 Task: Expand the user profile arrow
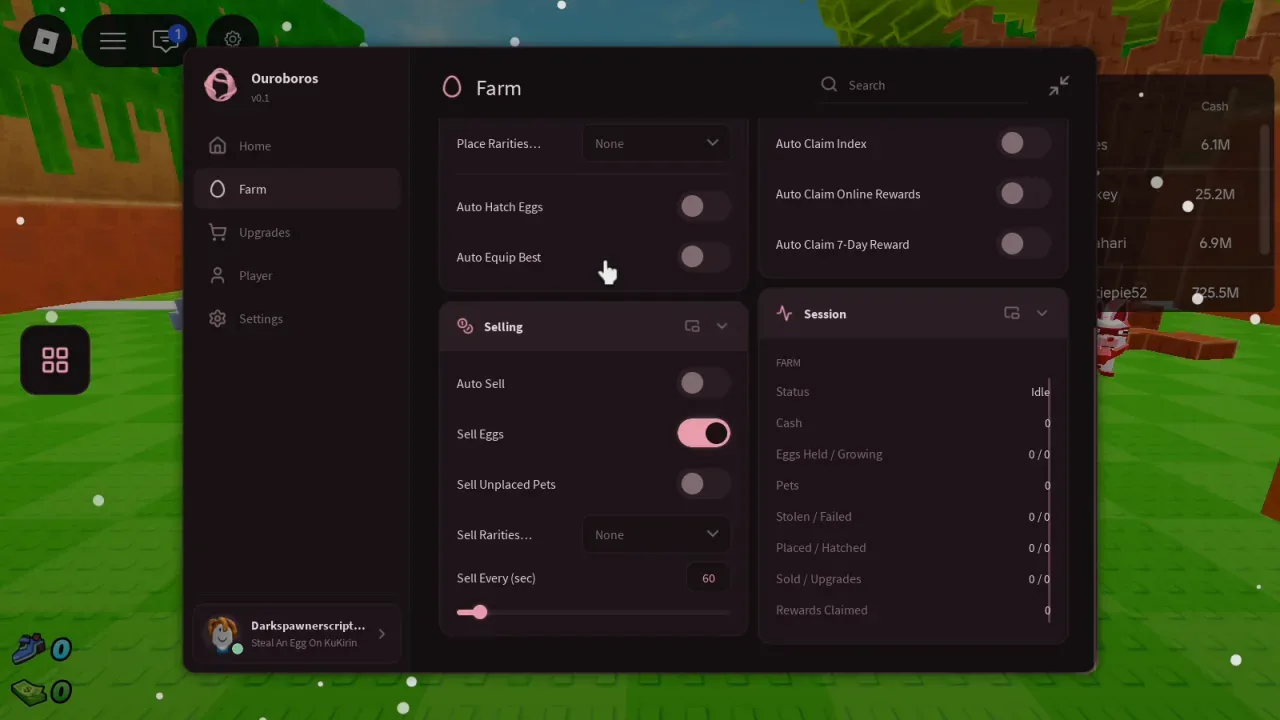coord(381,634)
